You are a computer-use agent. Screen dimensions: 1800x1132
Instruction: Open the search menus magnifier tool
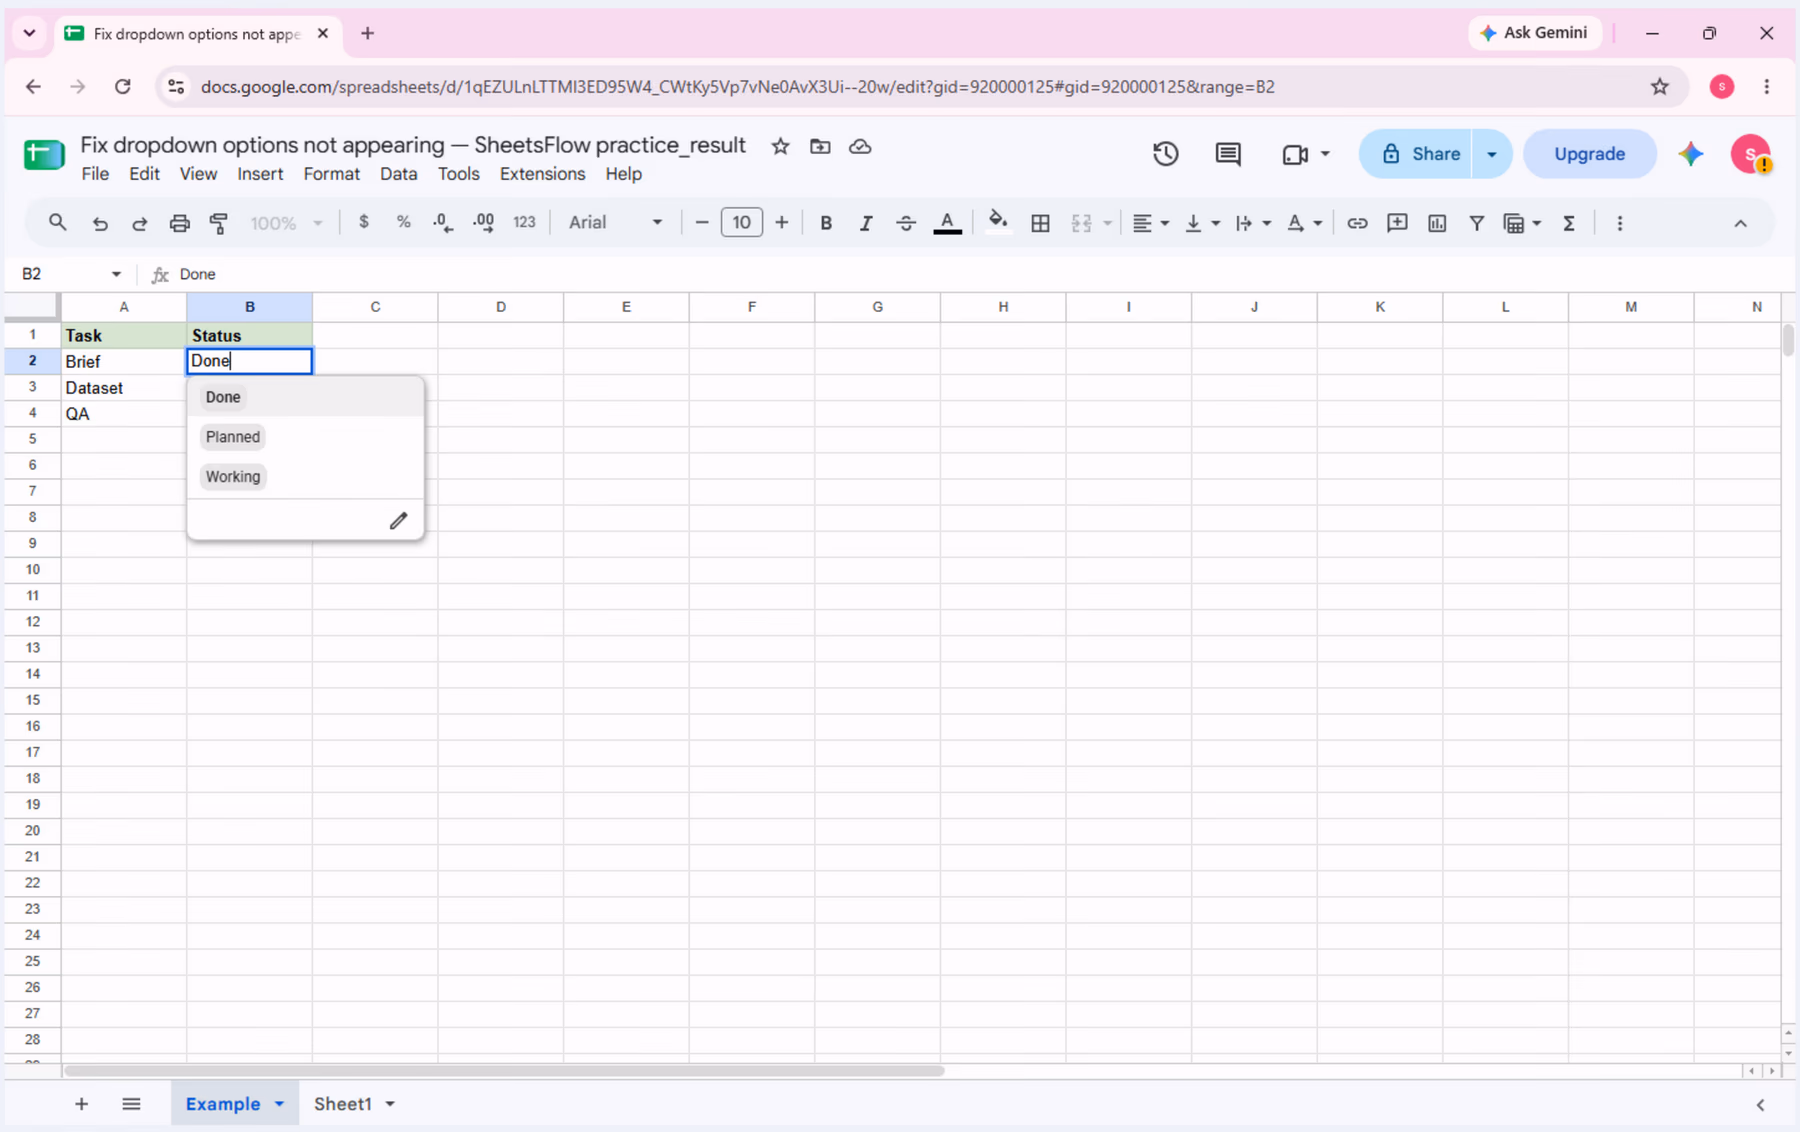58,223
